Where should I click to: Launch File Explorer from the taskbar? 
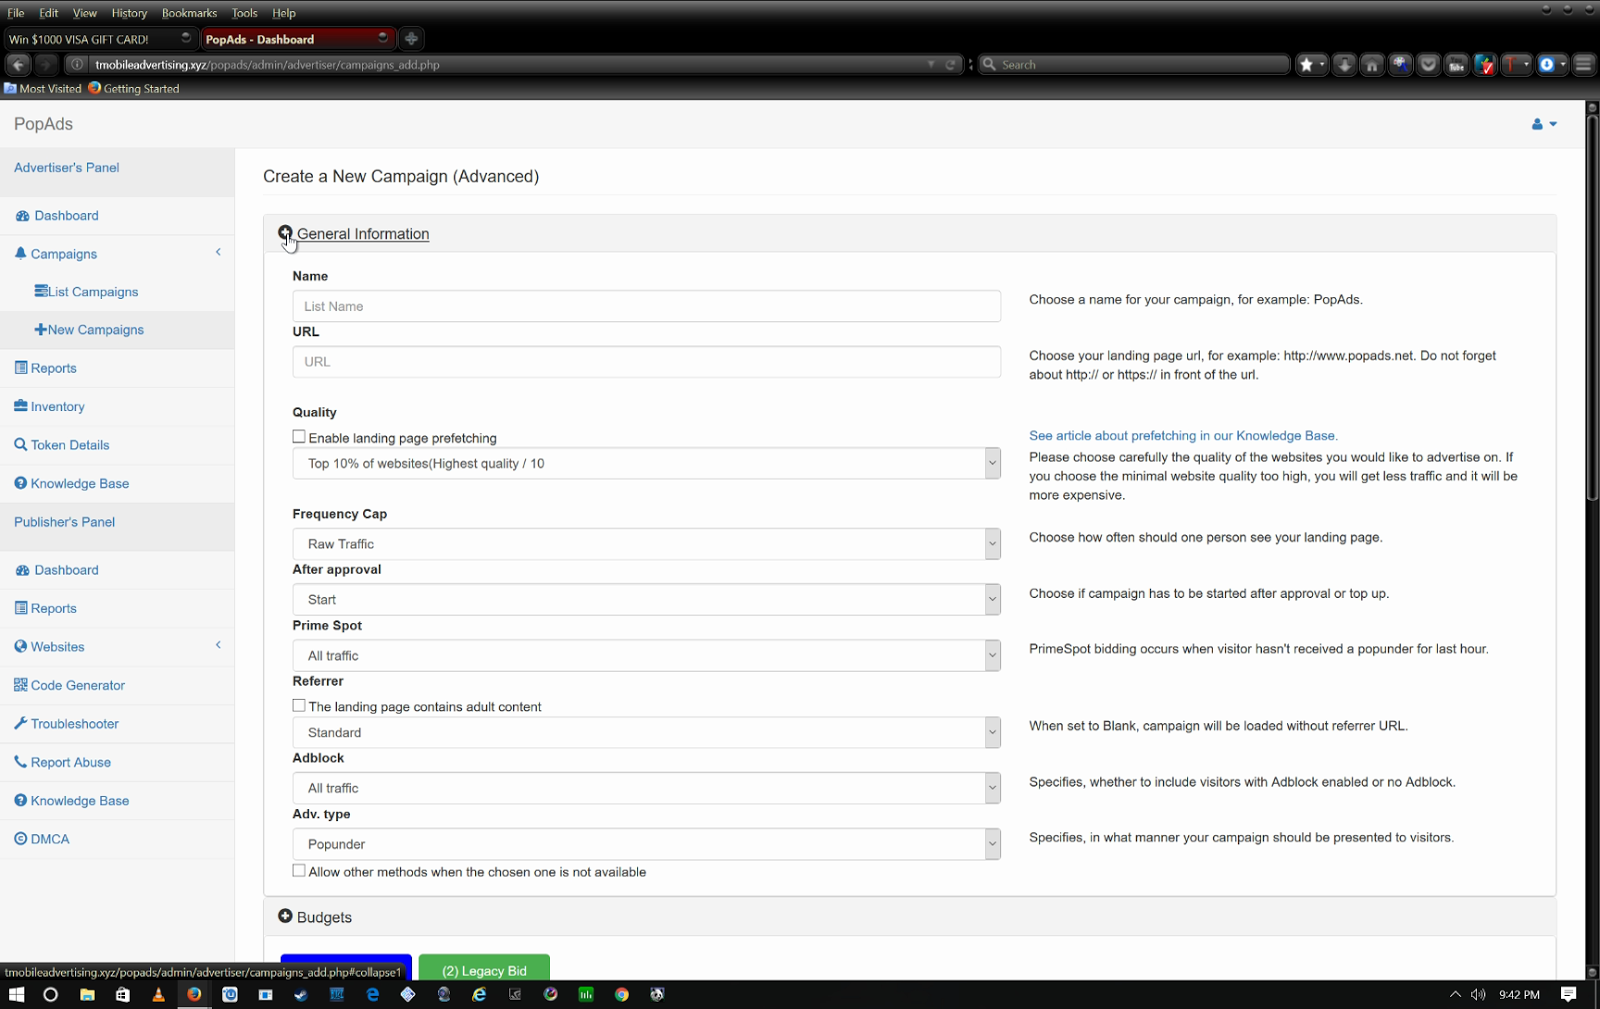point(87,994)
